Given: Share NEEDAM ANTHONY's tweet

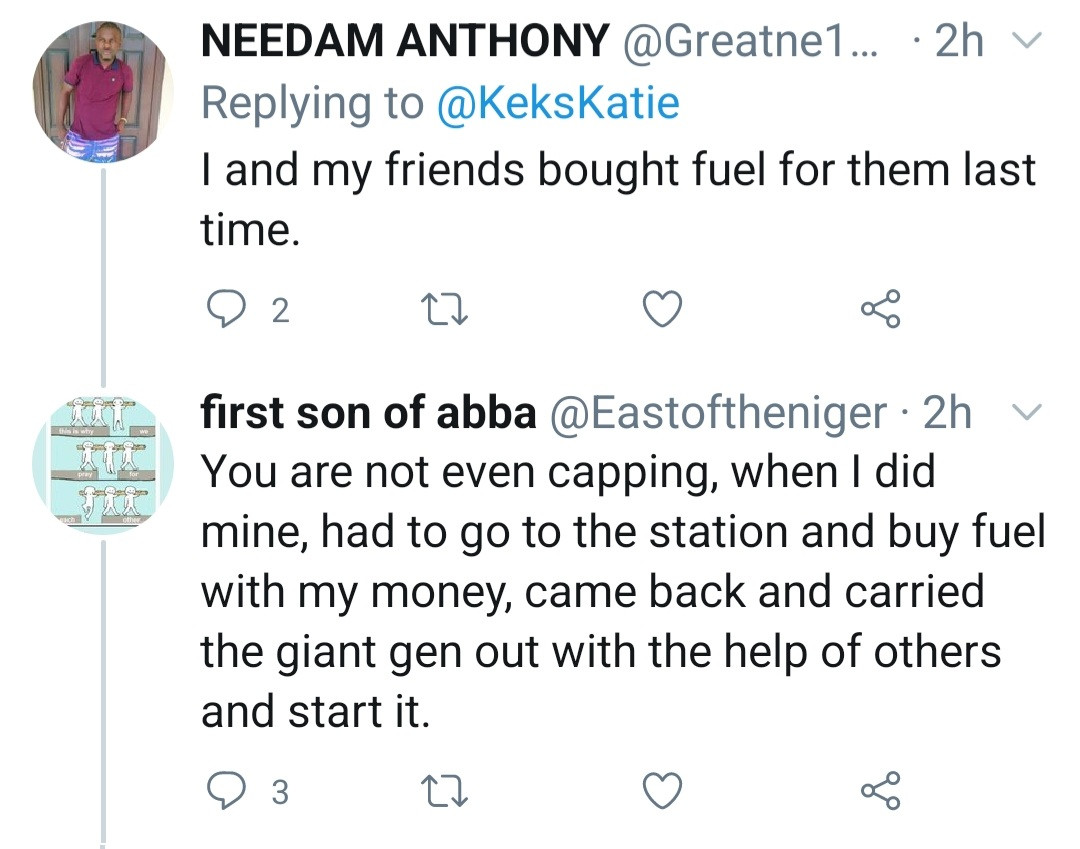Looking at the screenshot, I should [881, 311].
